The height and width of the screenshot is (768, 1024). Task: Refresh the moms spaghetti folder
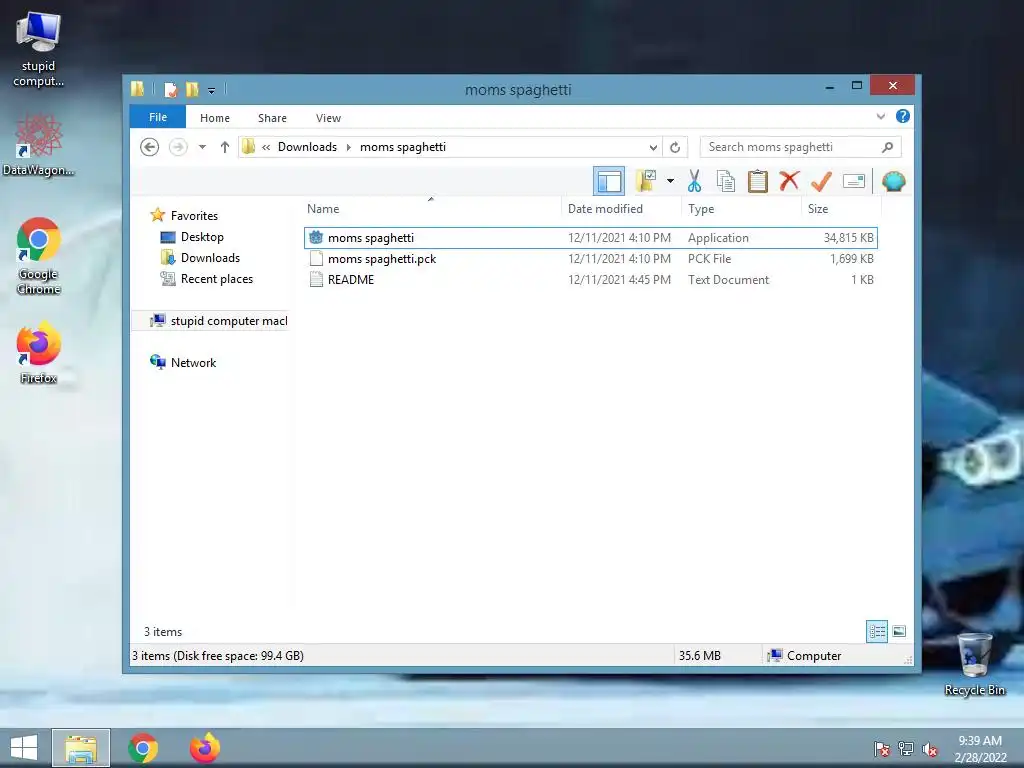[675, 148]
